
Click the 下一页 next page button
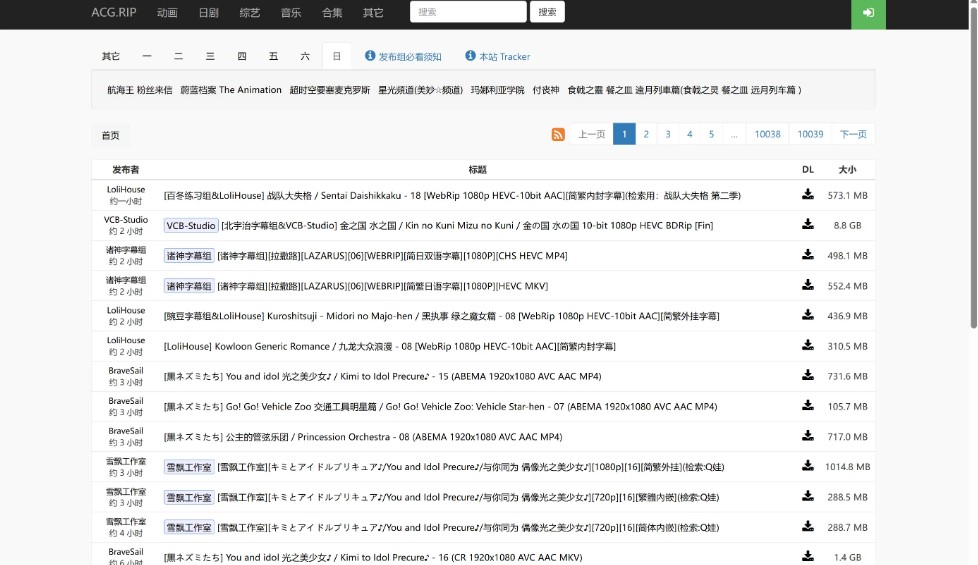pos(852,134)
